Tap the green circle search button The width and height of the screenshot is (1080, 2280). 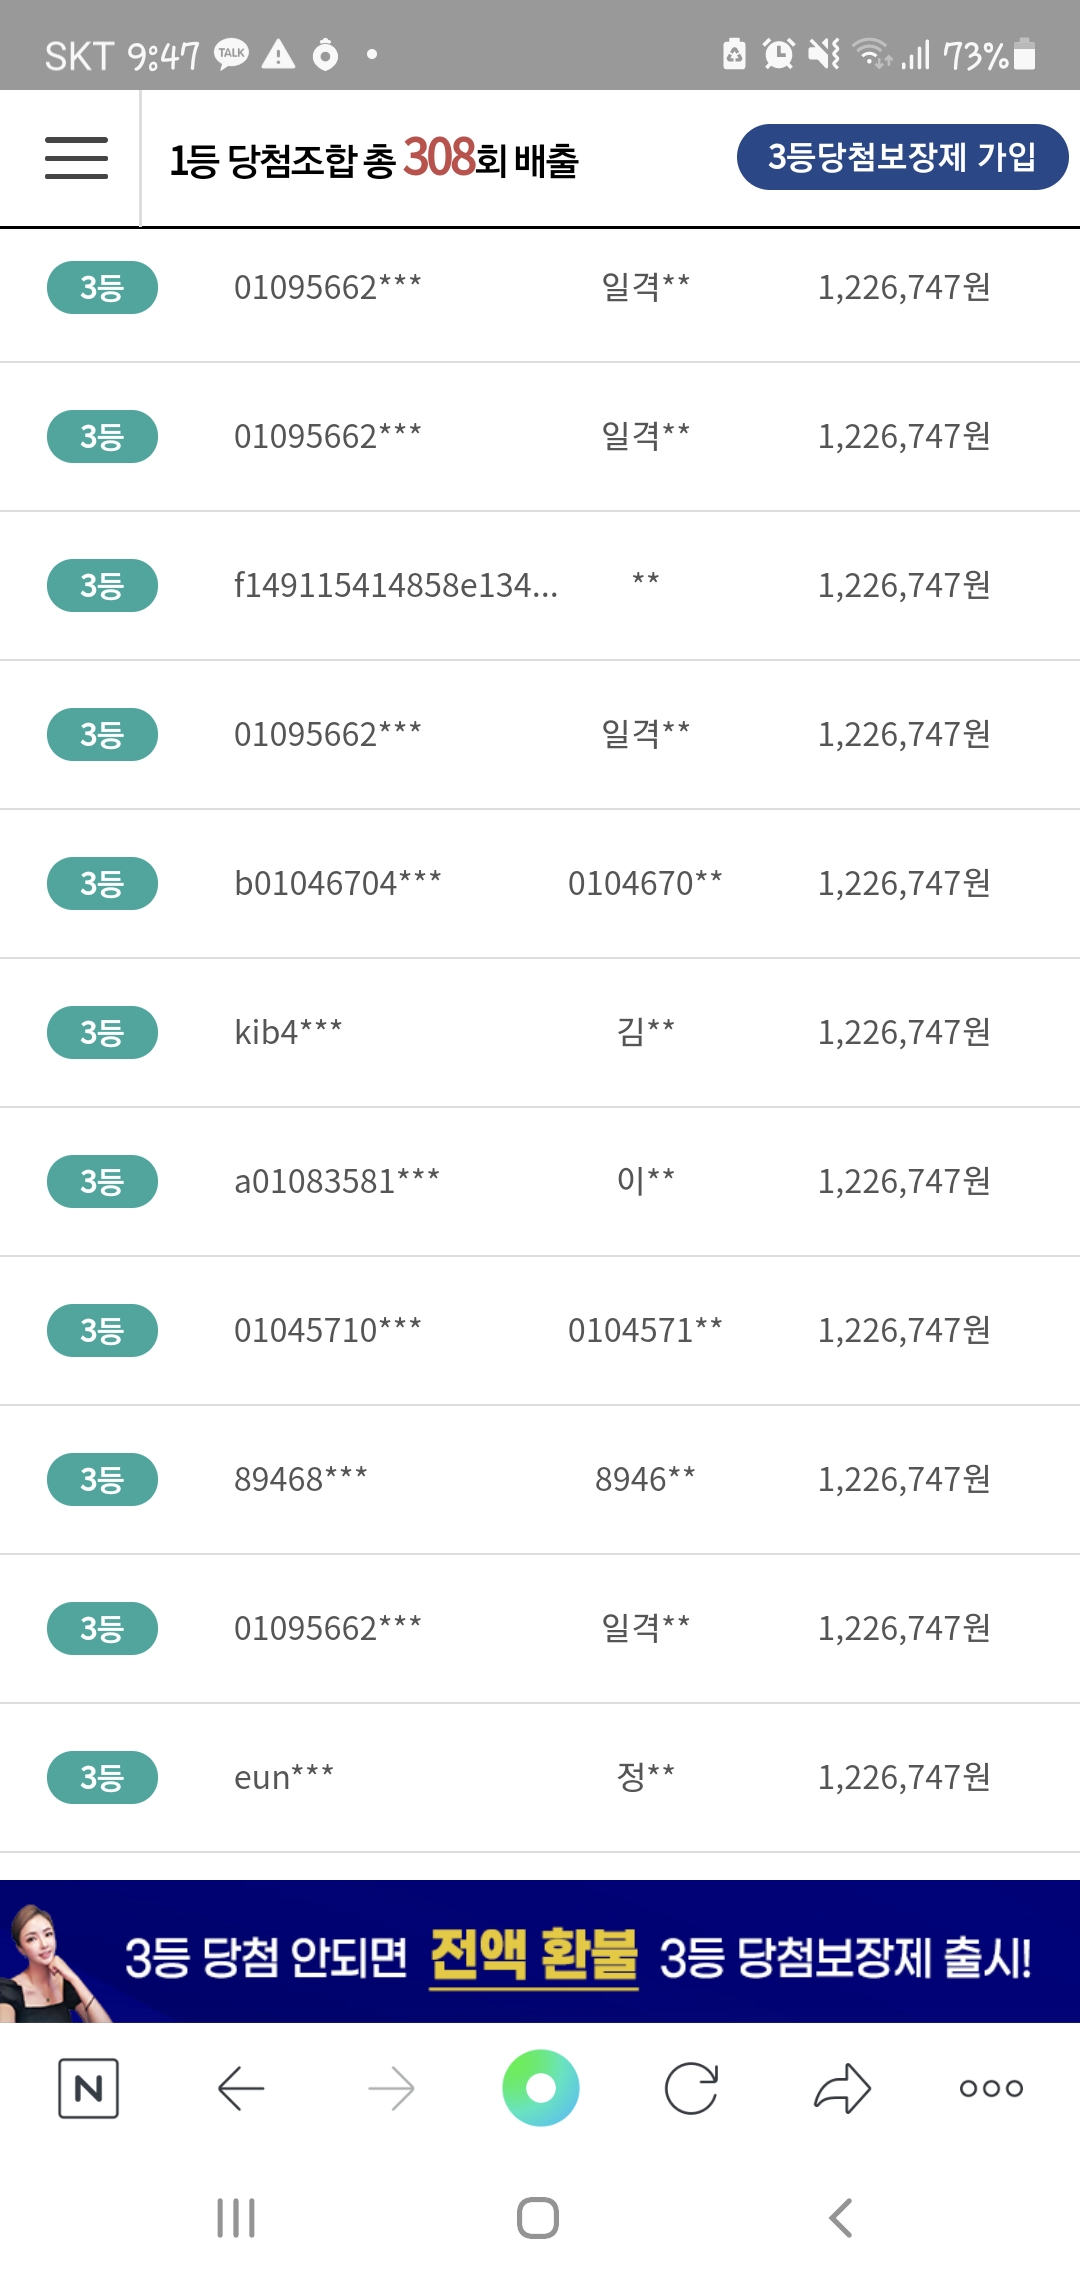(540, 2088)
